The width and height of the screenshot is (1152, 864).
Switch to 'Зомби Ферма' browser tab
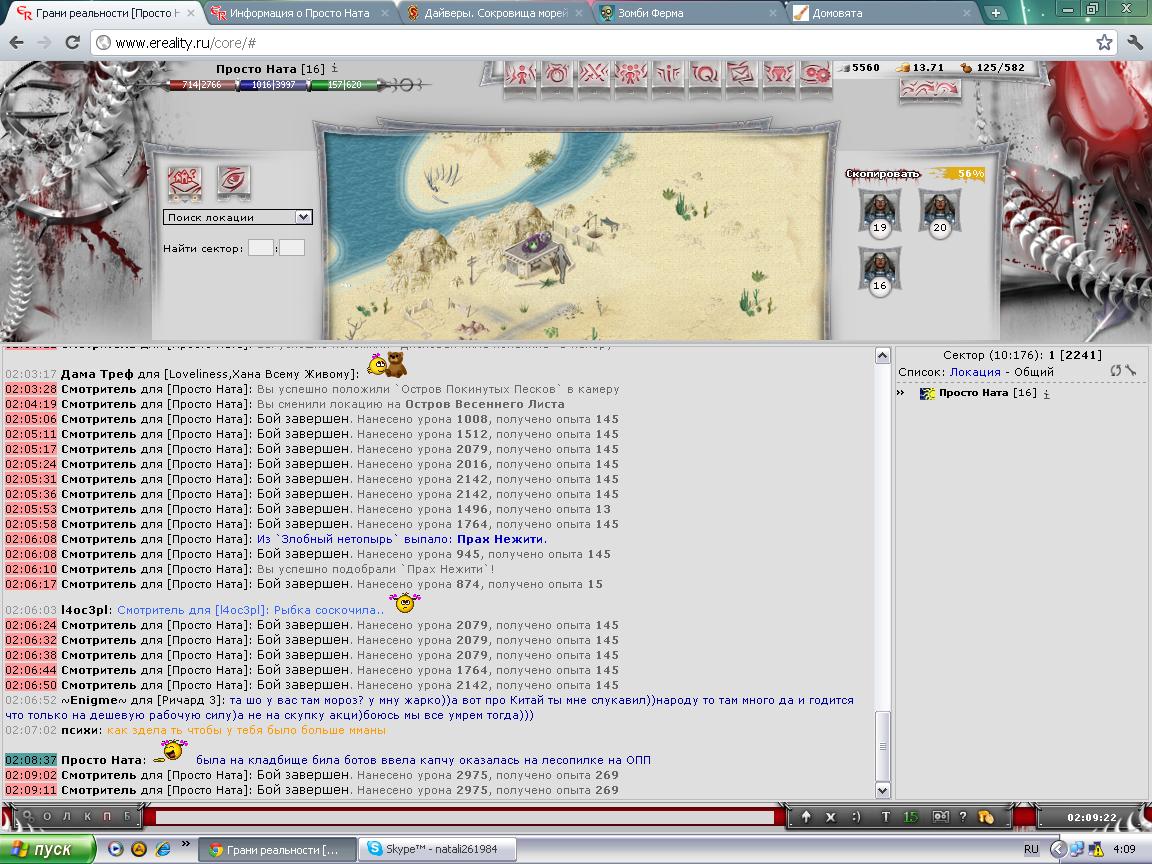644,13
